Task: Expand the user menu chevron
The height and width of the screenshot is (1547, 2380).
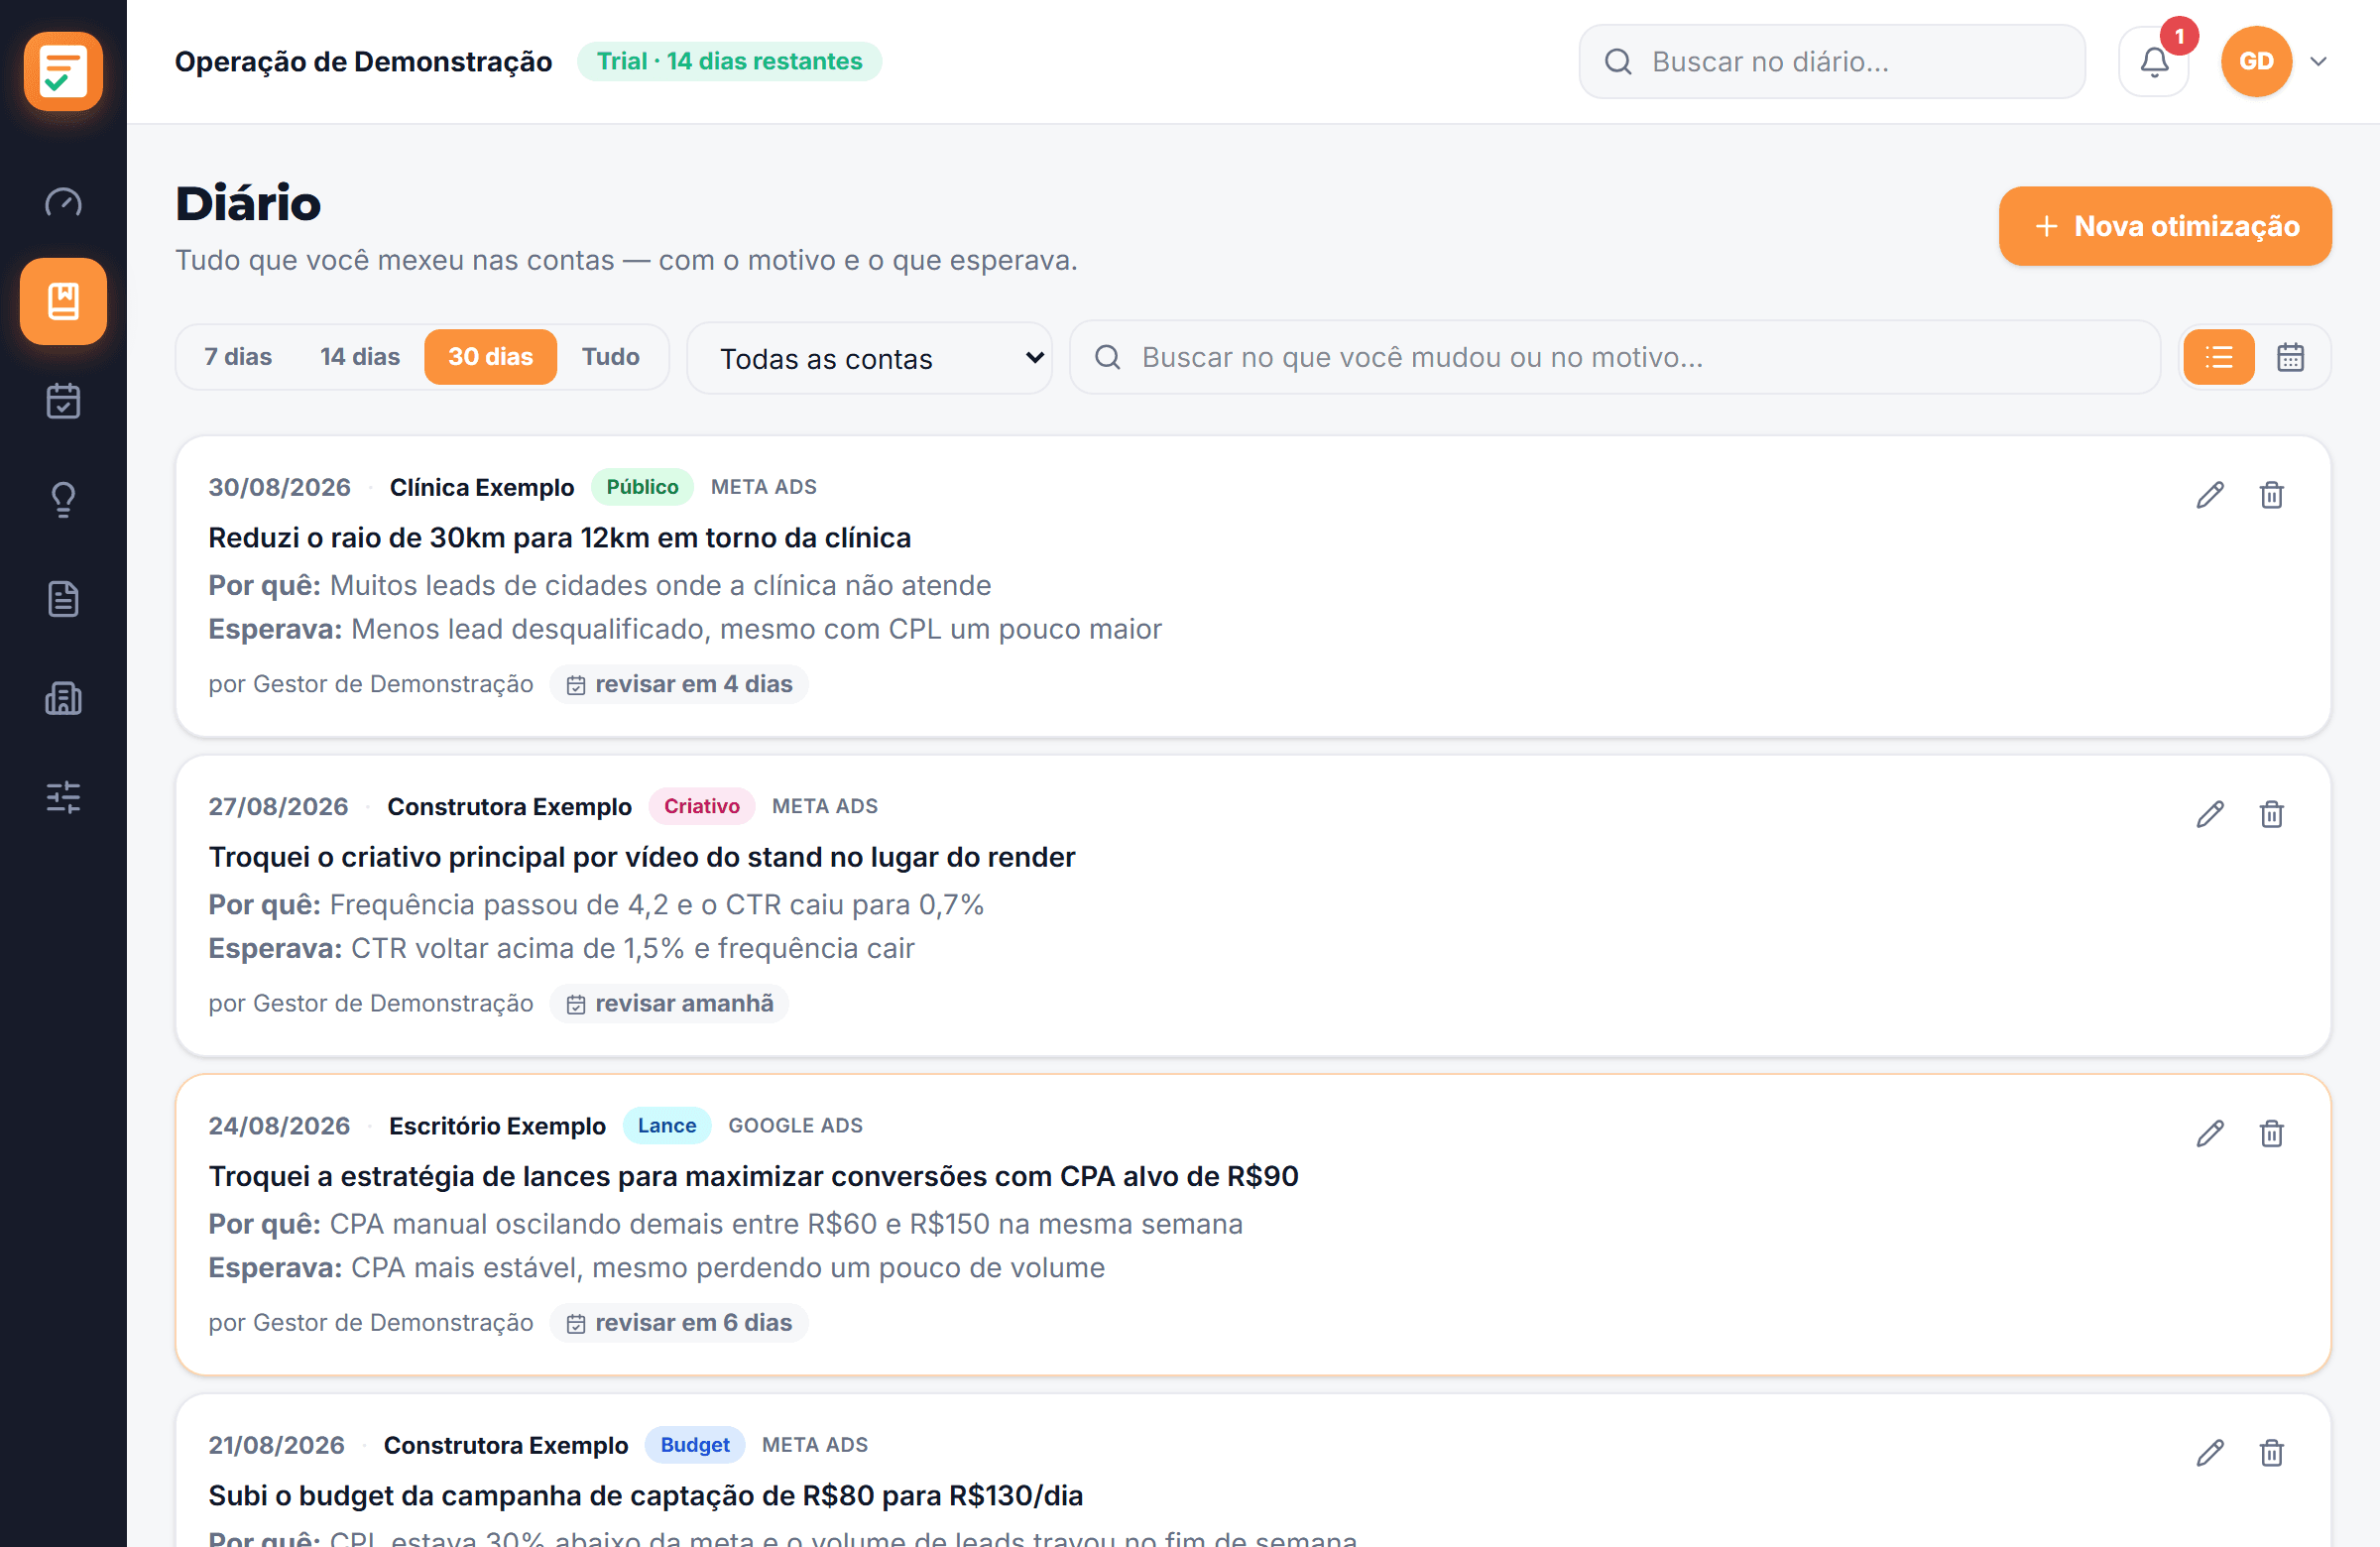Action: coord(2319,61)
